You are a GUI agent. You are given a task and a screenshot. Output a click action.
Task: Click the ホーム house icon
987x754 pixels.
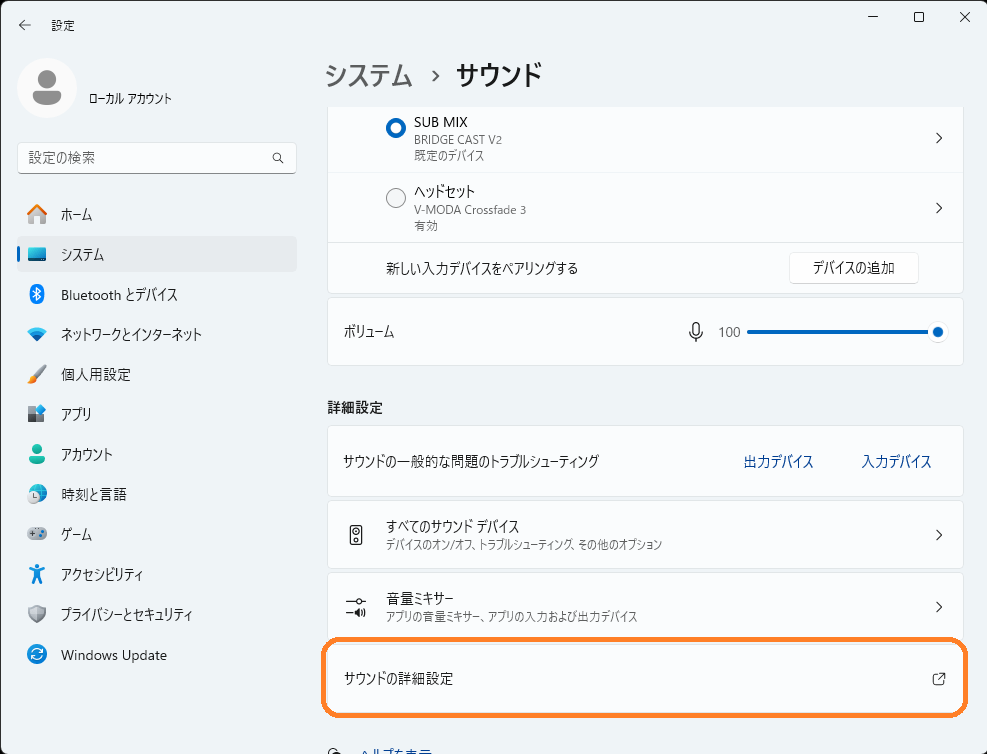37,215
